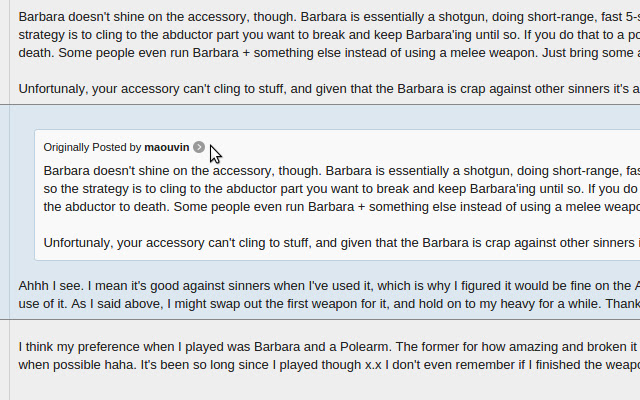Viewport: 640px width, 400px height.
Task: Click the quoted line 'so the strategy is to cling'
Action: click(342, 189)
